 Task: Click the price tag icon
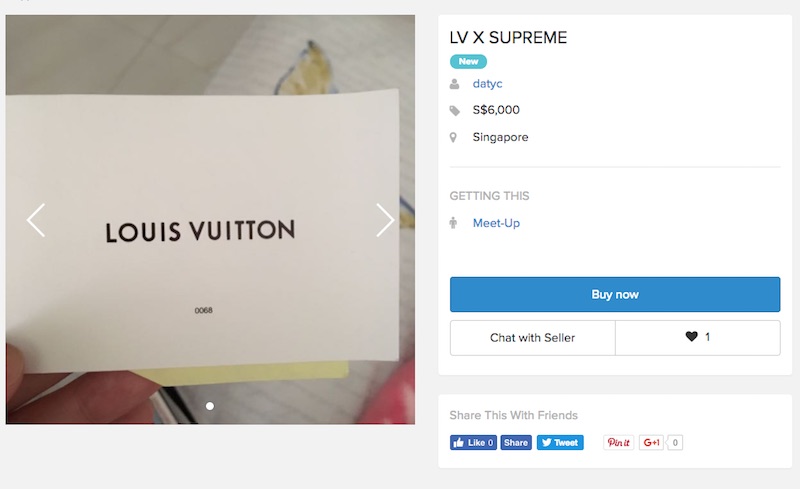point(455,111)
